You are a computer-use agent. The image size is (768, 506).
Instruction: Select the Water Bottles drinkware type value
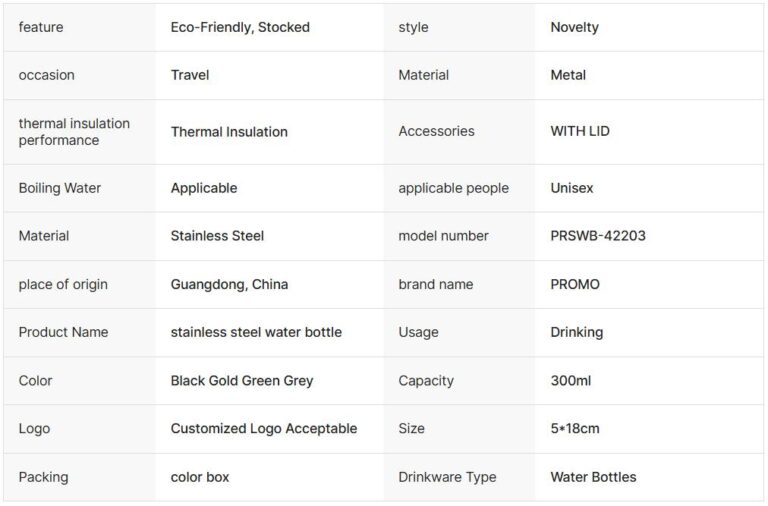(x=593, y=477)
